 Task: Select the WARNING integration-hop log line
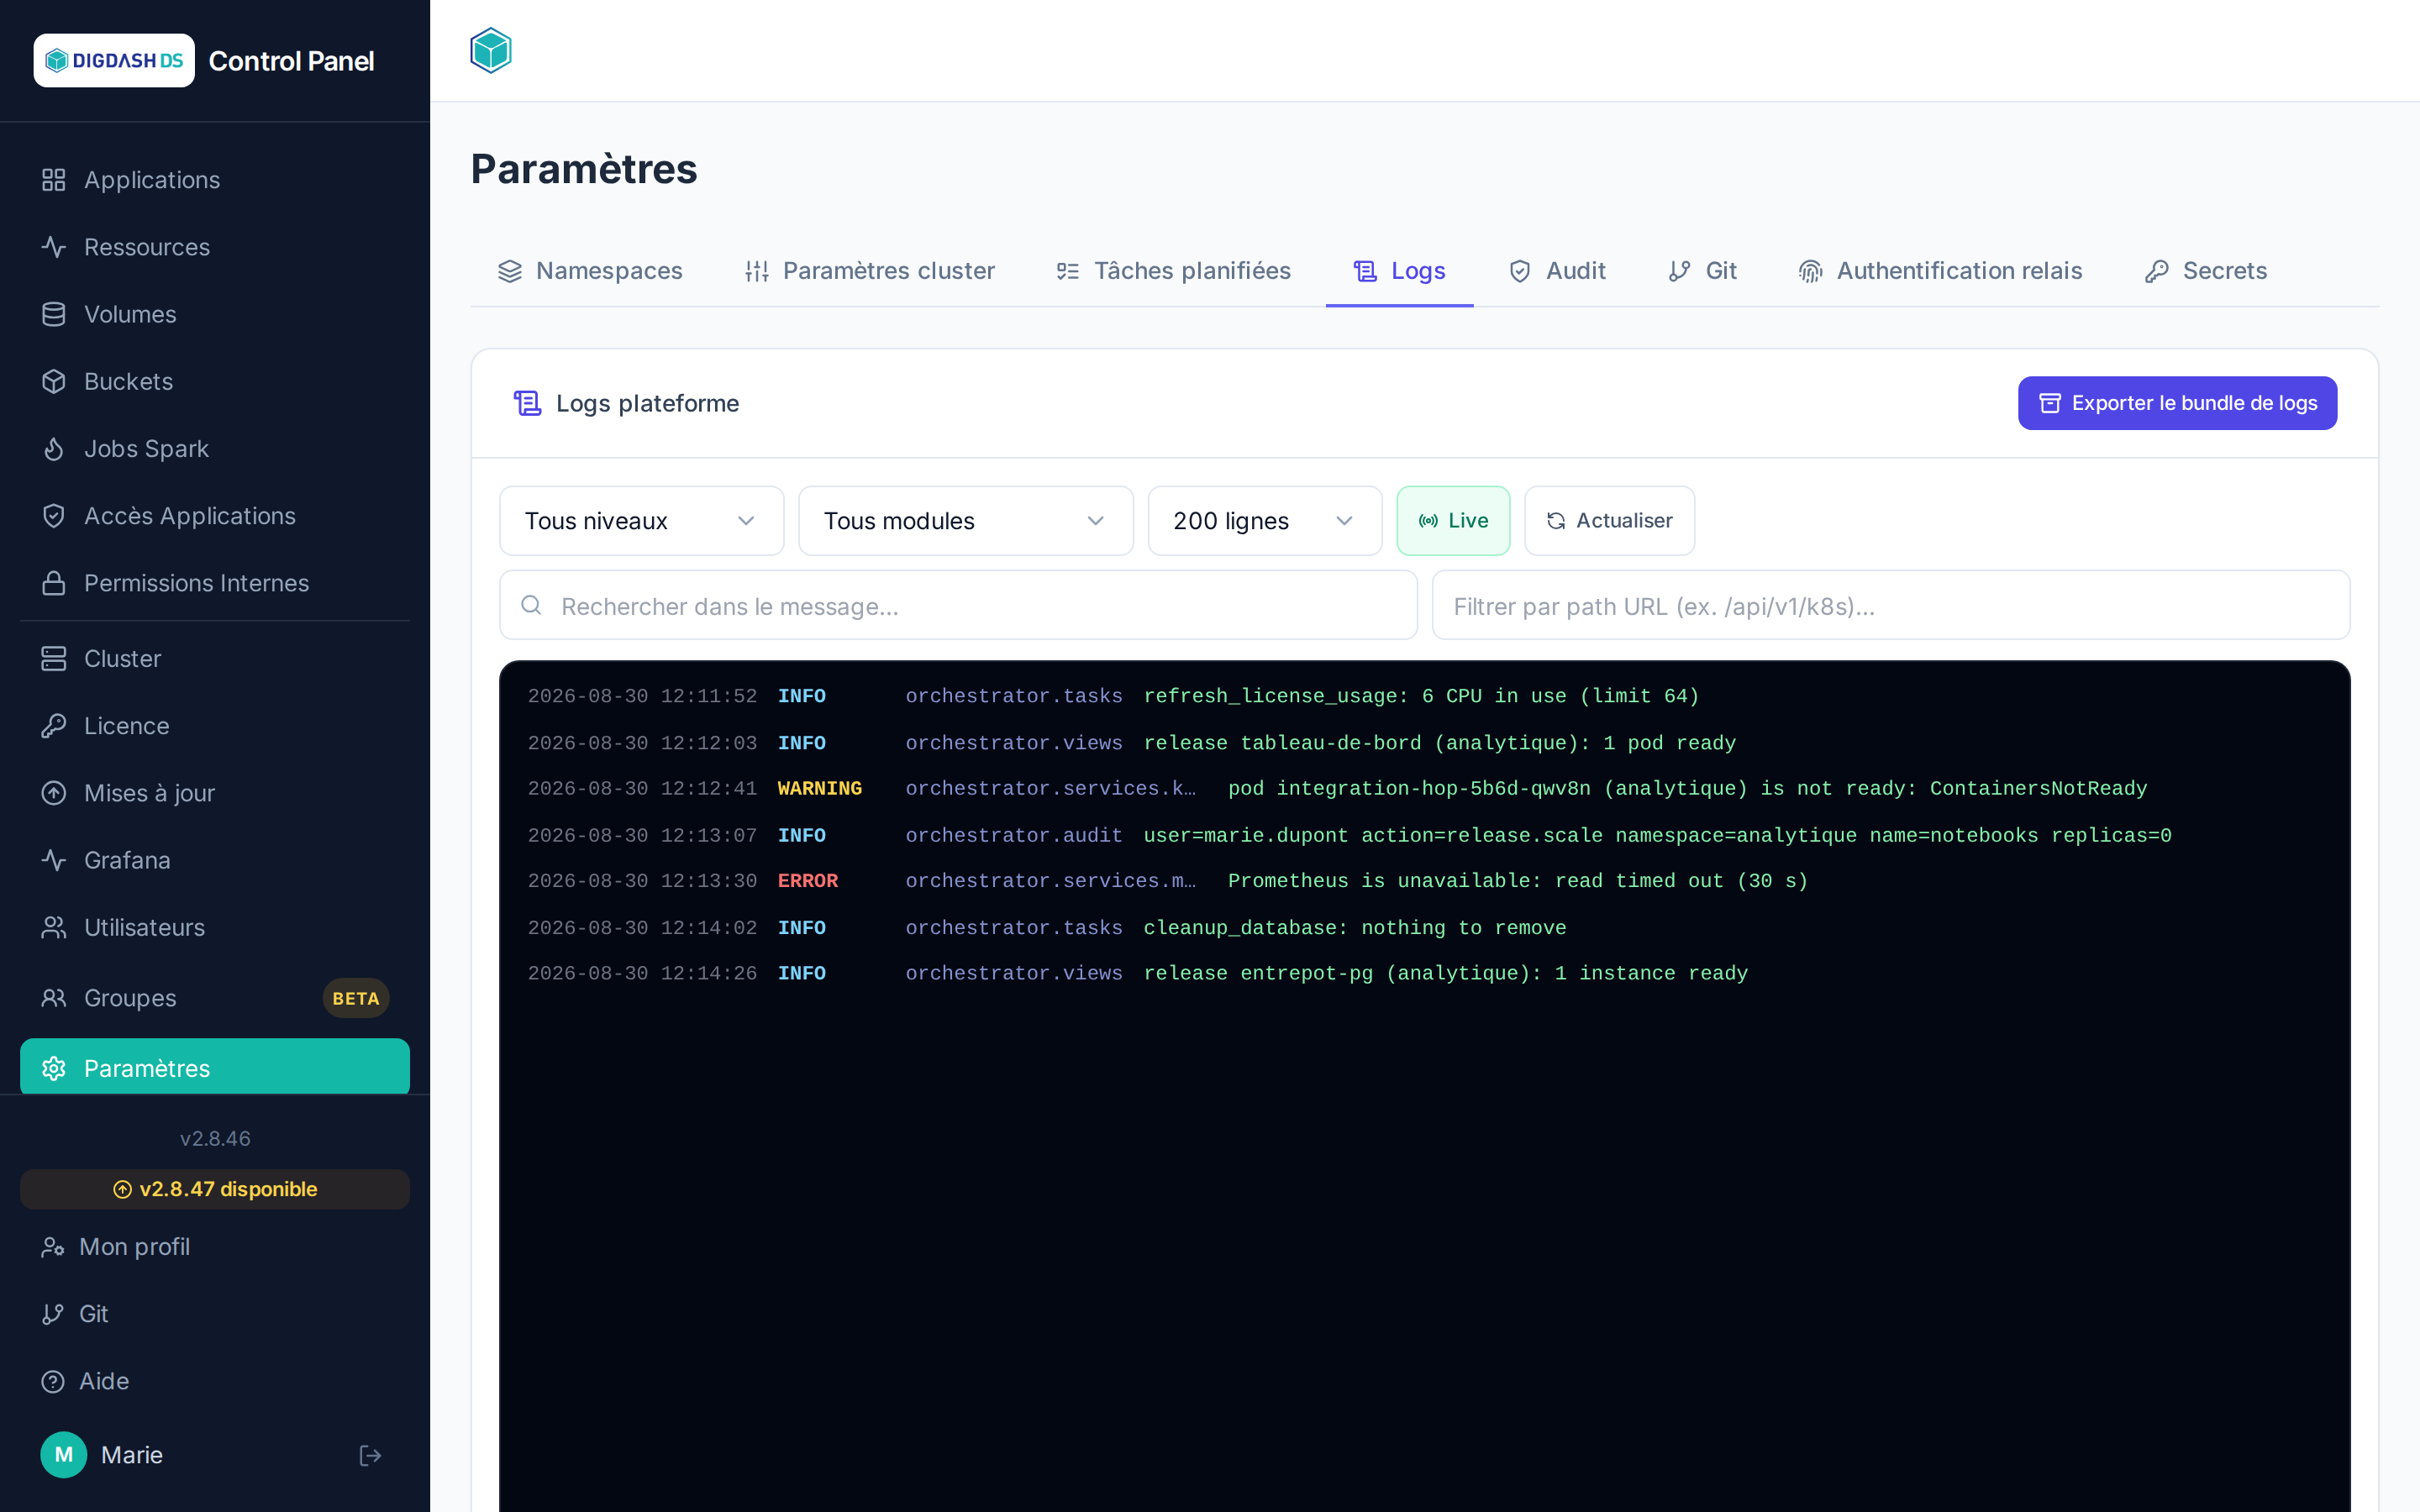(1424, 789)
